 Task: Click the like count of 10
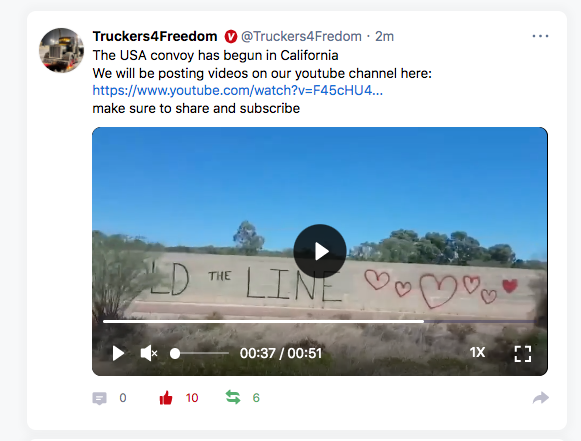tap(192, 398)
